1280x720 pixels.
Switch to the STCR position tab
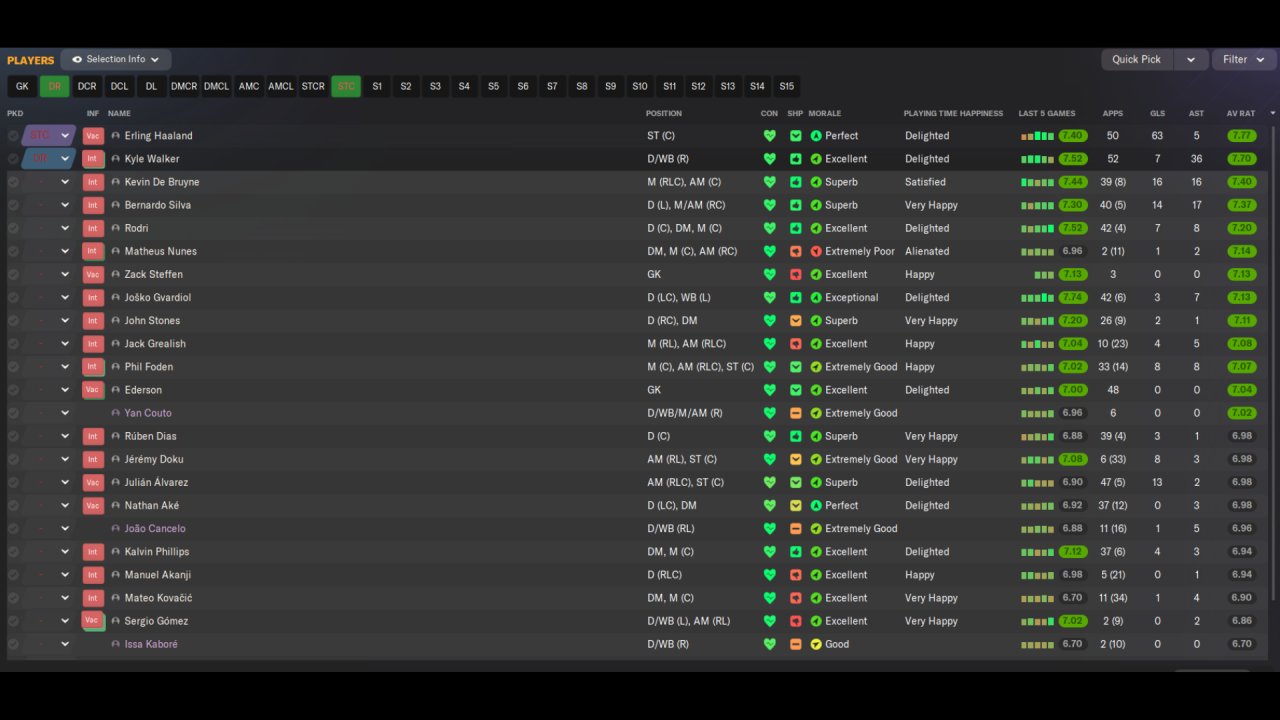pos(313,87)
